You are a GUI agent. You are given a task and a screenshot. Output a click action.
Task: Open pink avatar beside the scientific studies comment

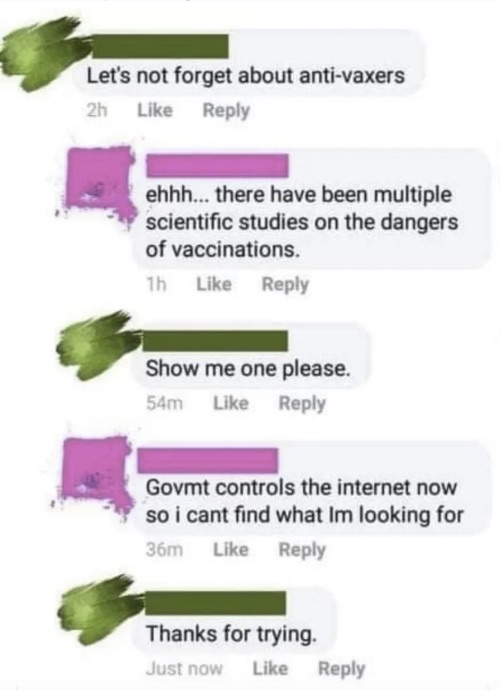point(100,181)
